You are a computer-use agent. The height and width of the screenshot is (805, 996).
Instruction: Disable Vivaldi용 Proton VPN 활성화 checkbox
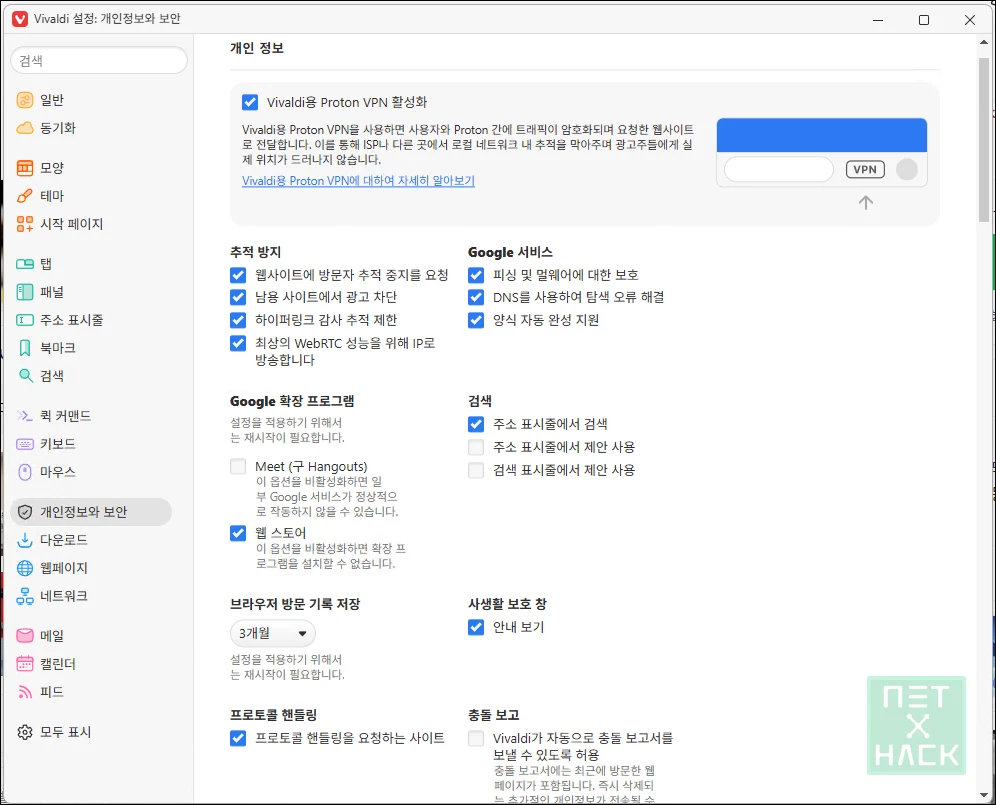tap(250, 102)
